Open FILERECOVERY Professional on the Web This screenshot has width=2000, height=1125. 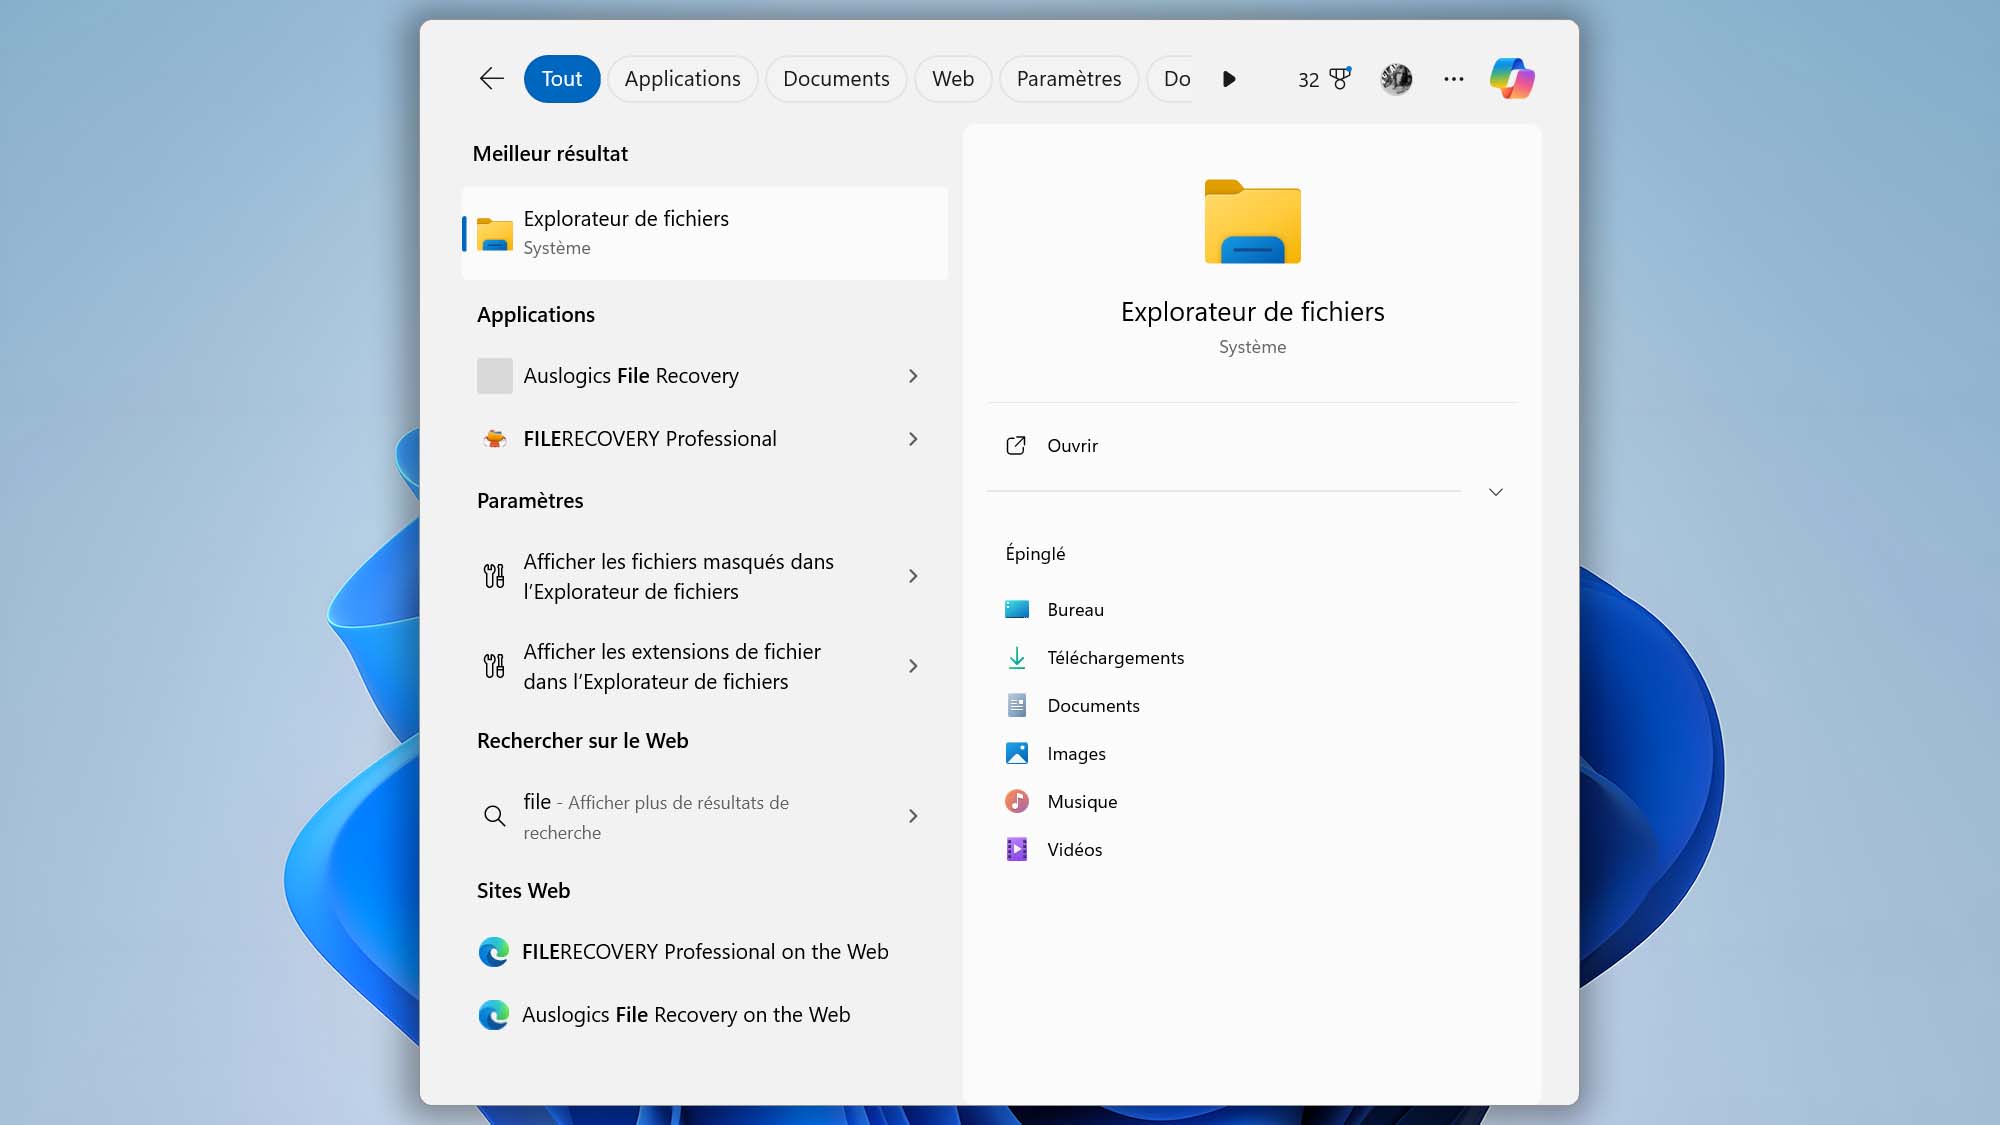point(706,951)
